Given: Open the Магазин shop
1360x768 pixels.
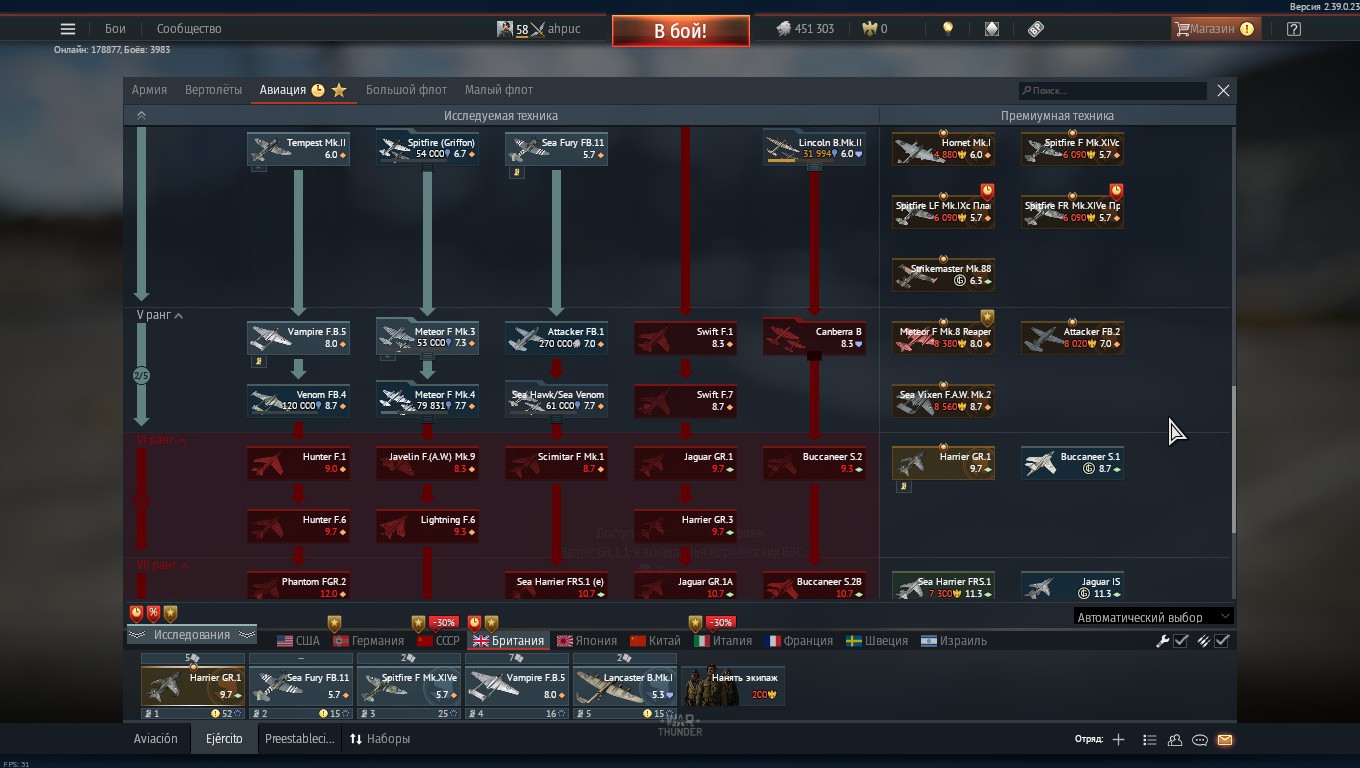Looking at the screenshot, I should 1214,29.
